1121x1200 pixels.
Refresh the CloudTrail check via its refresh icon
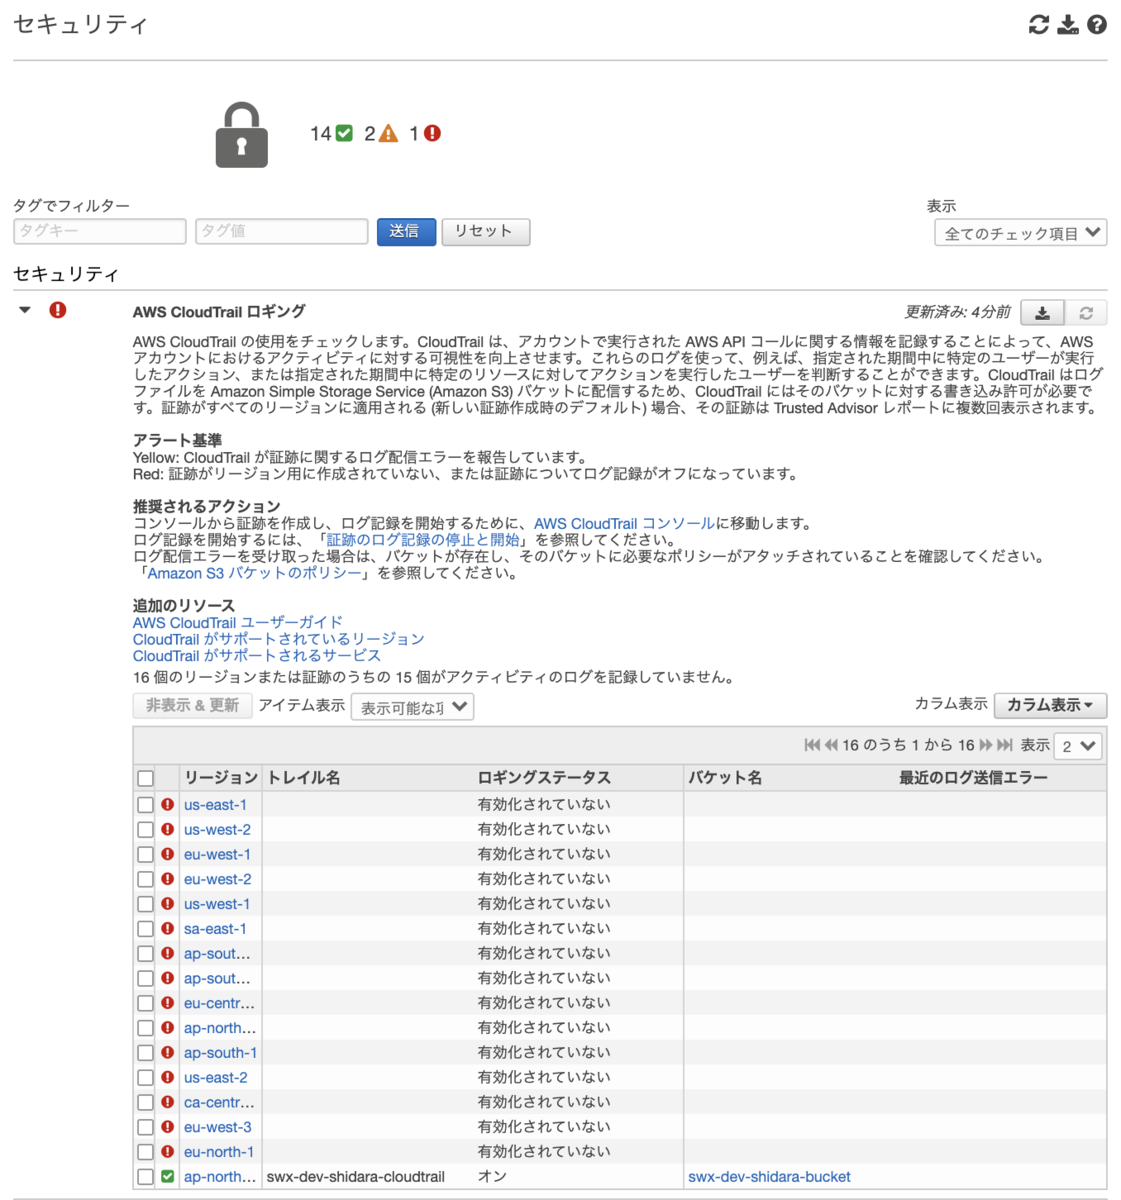click(x=1087, y=311)
